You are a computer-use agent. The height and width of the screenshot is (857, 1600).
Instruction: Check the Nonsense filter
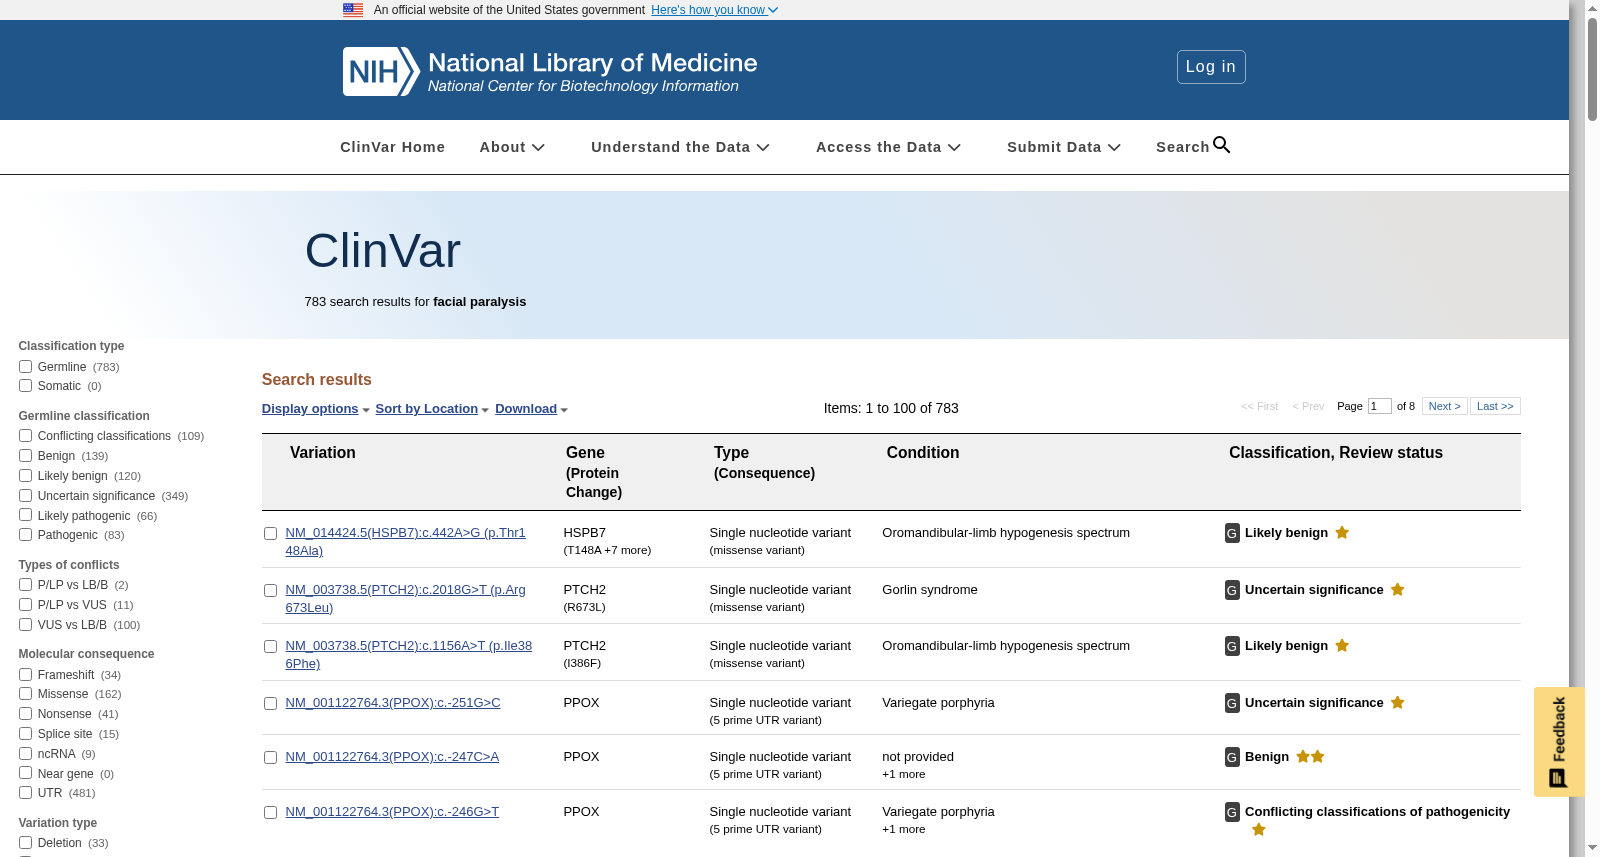pyautogui.click(x=25, y=714)
